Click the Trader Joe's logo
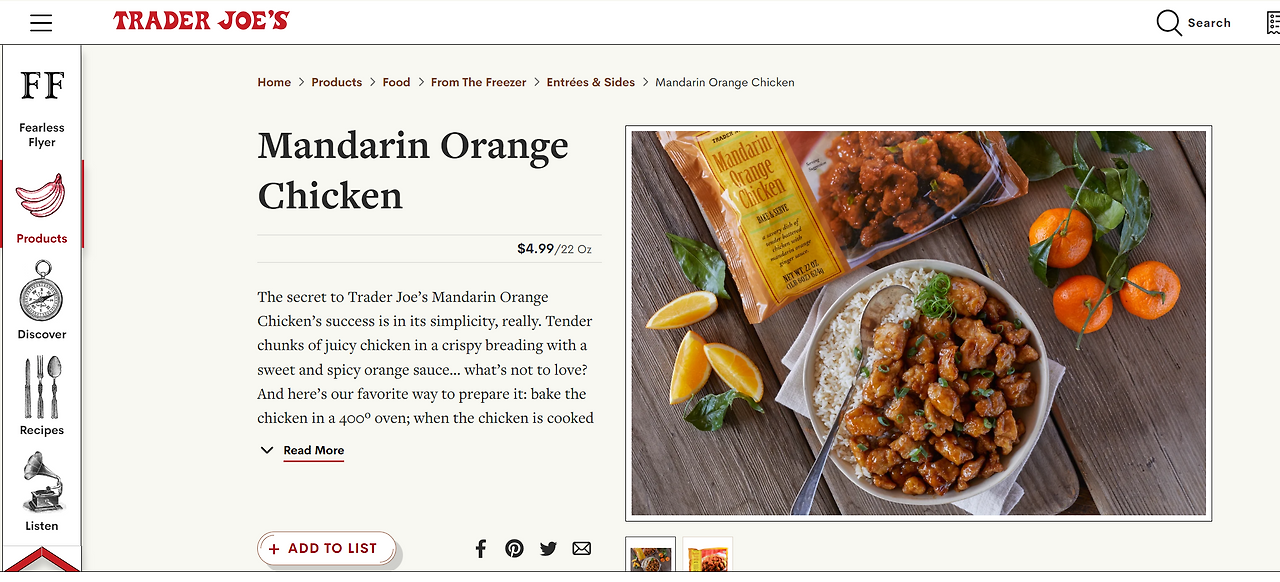The image size is (1280, 582). point(201,20)
